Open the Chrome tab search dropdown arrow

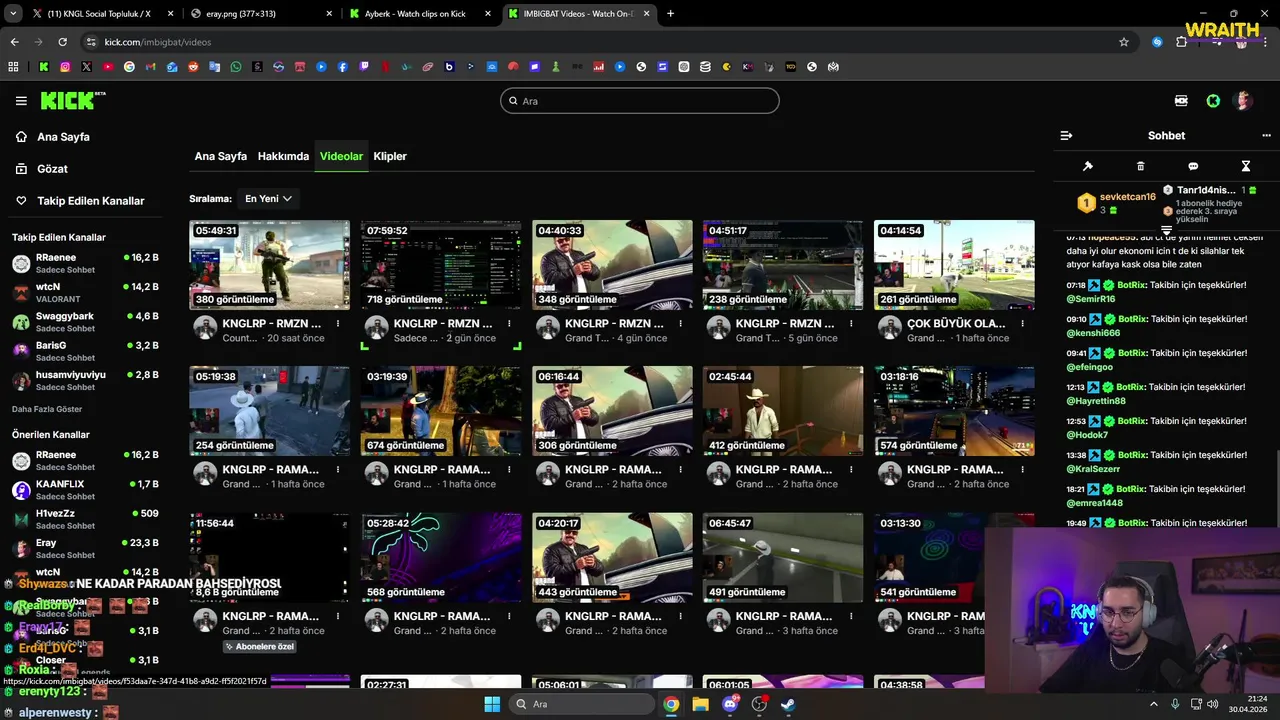coord(13,14)
